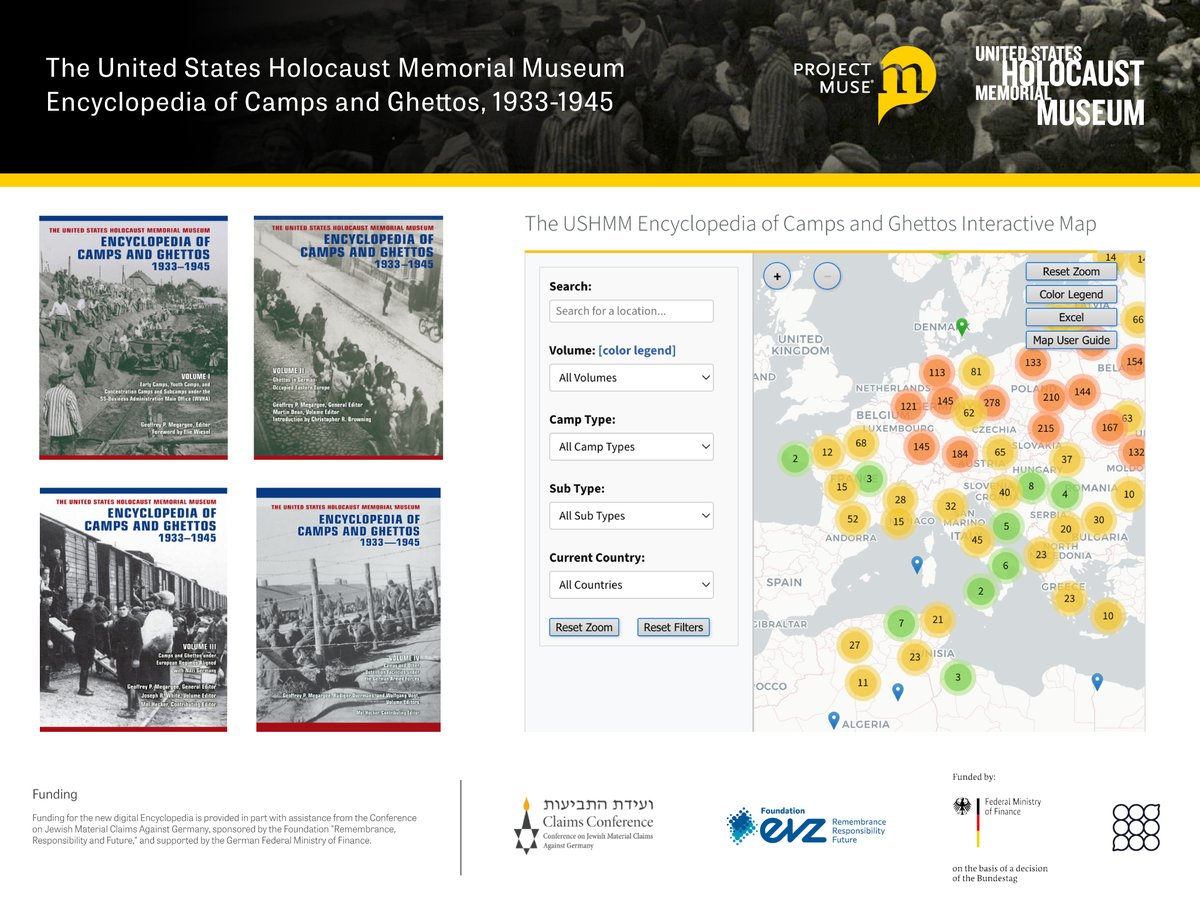
Task: Click the Search for a location field
Action: (x=631, y=311)
